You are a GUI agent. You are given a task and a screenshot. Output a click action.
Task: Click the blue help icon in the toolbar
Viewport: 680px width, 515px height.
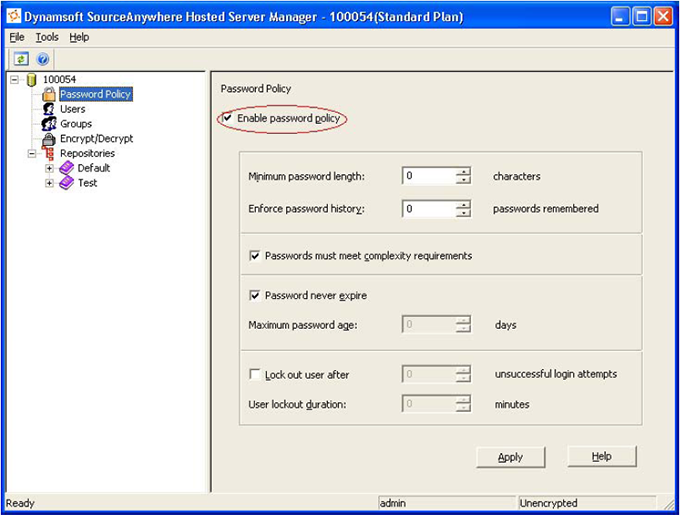tap(43, 59)
